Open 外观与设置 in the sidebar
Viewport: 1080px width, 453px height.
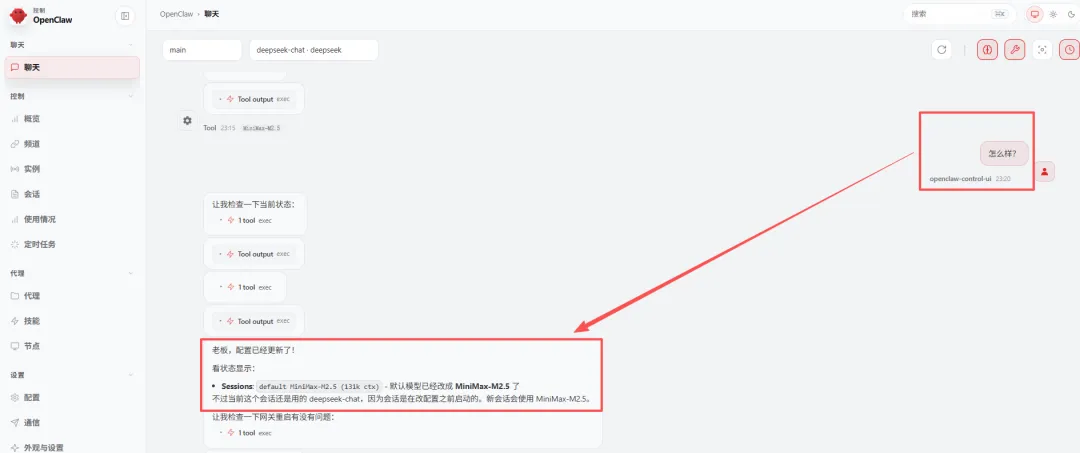(x=72, y=447)
